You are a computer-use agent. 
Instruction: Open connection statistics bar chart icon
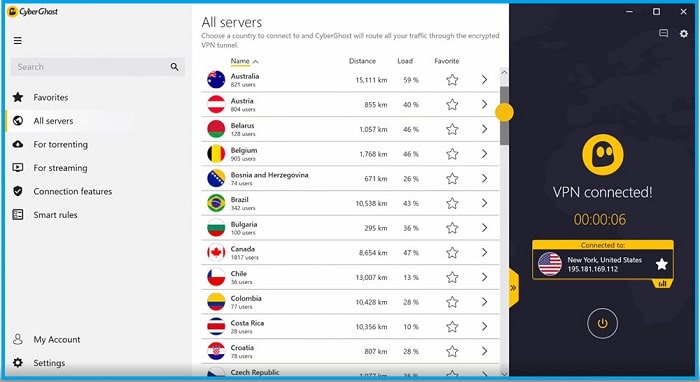pos(662,283)
